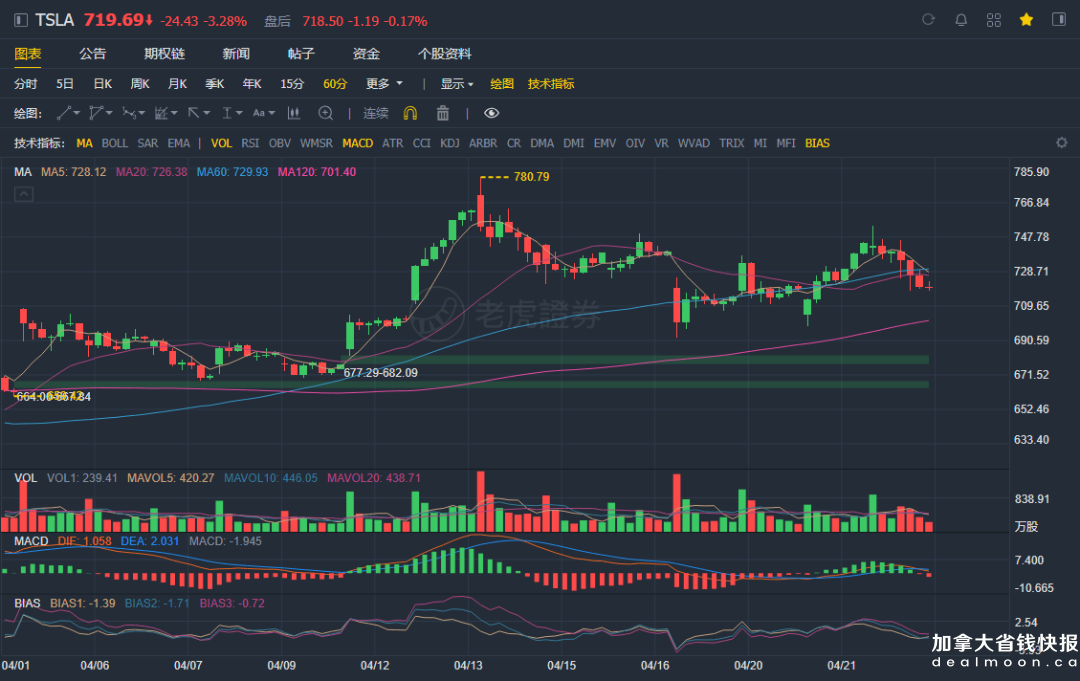Open the 显示 display dropdown

coord(457,84)
